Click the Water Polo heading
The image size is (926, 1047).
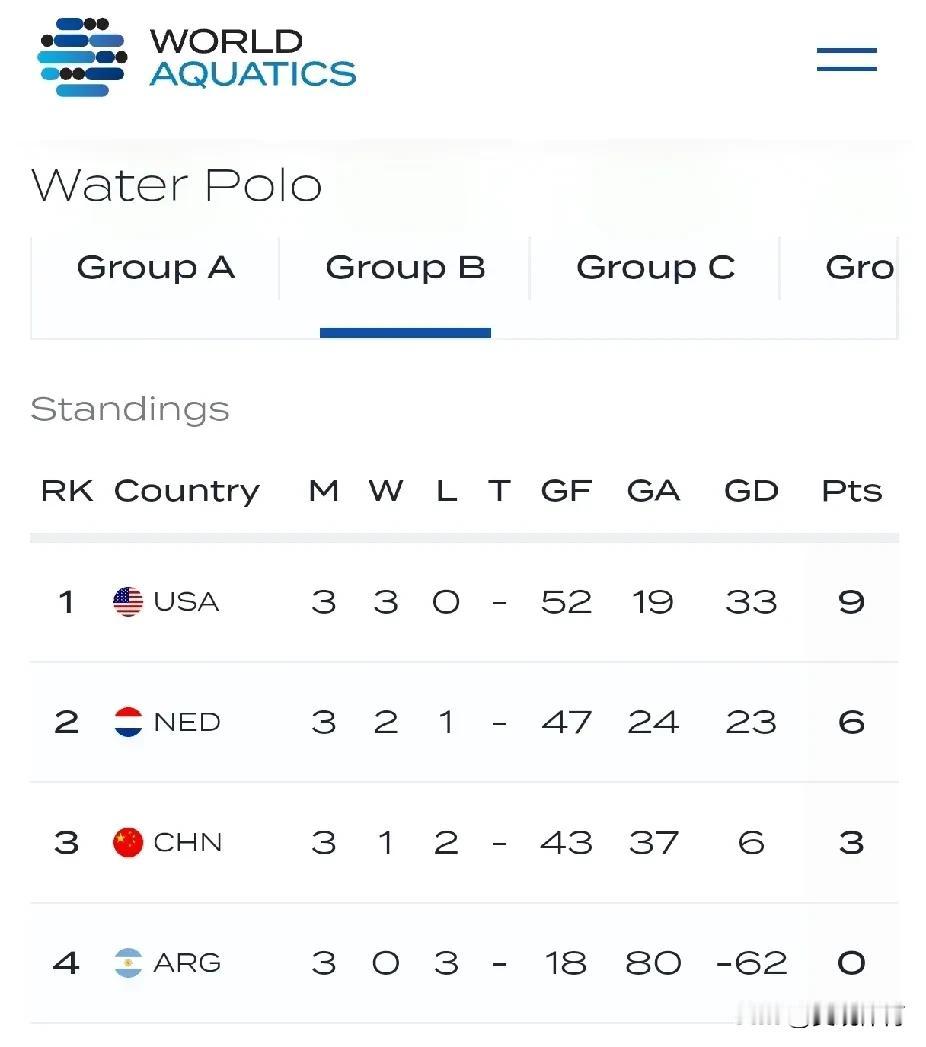coord(177,185)
